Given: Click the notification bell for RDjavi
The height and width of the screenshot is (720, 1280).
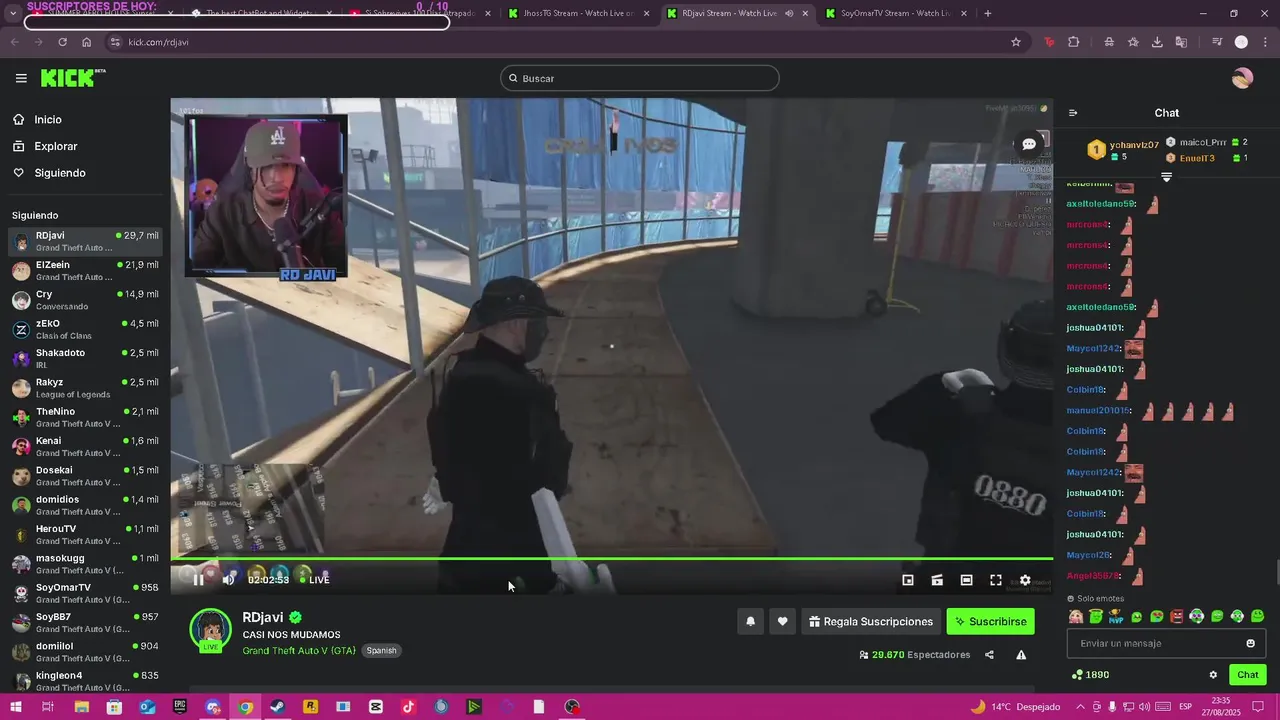Looking at the screenshot, I should click(750, 622).
